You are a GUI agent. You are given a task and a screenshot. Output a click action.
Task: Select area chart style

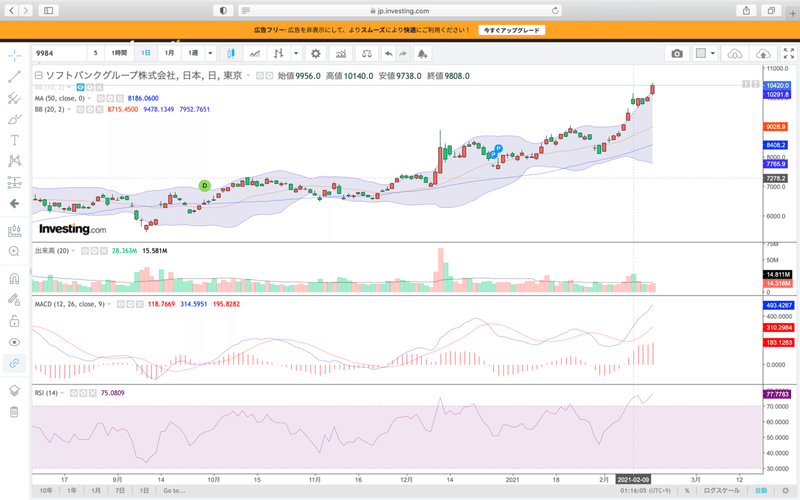[x=255, y=53]
